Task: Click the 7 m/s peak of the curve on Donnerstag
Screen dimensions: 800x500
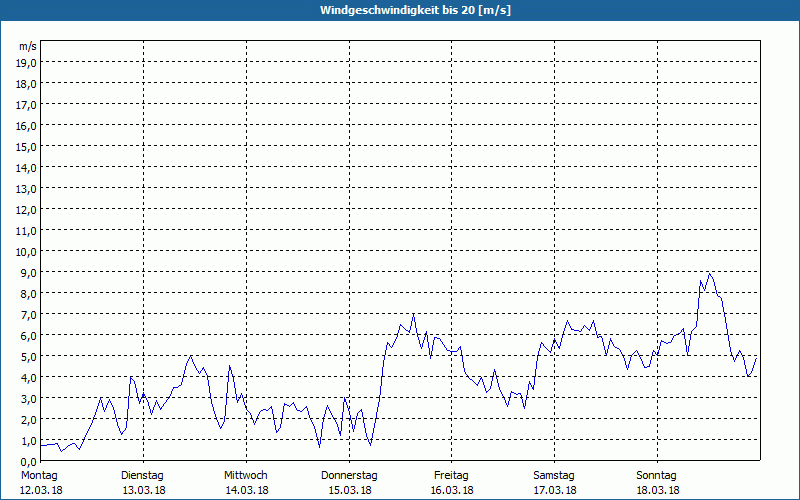Action: [413, 314]
